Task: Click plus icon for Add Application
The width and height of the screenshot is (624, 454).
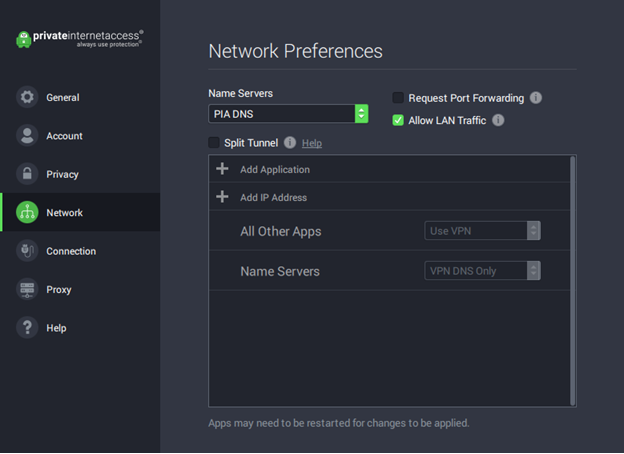Action: (222, 169)
